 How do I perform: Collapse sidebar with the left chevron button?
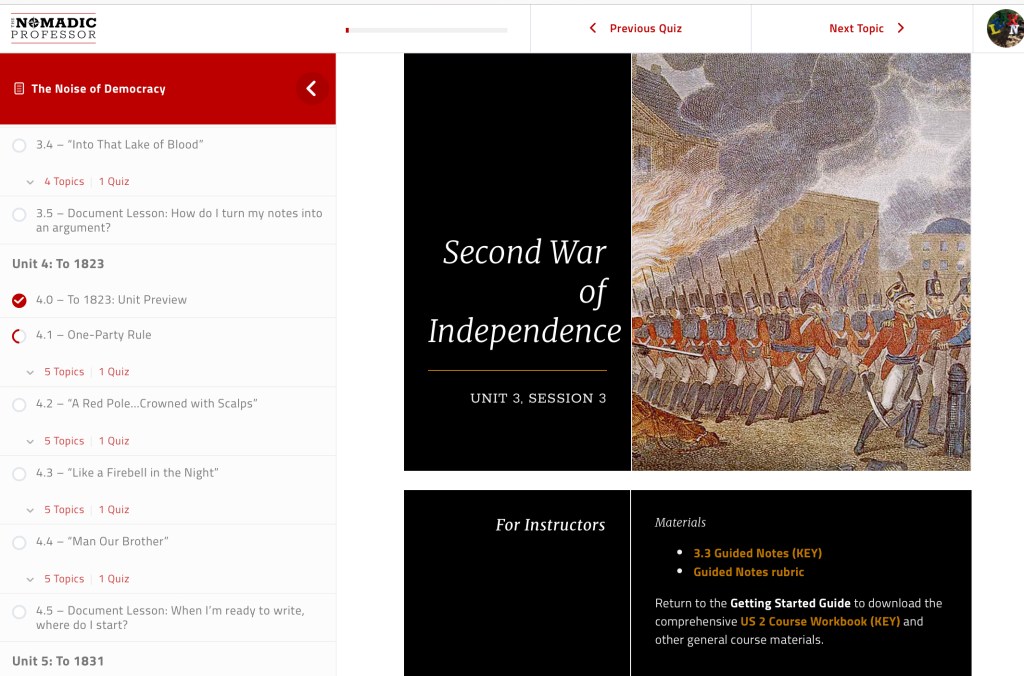click(x=311, y=89)
